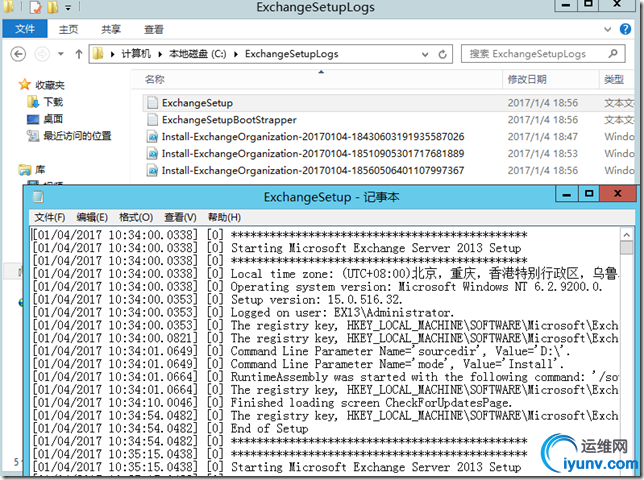Click the Explorer forward navigation arrow
Viewport: 644px width, 480px height.
click(42, 54)
